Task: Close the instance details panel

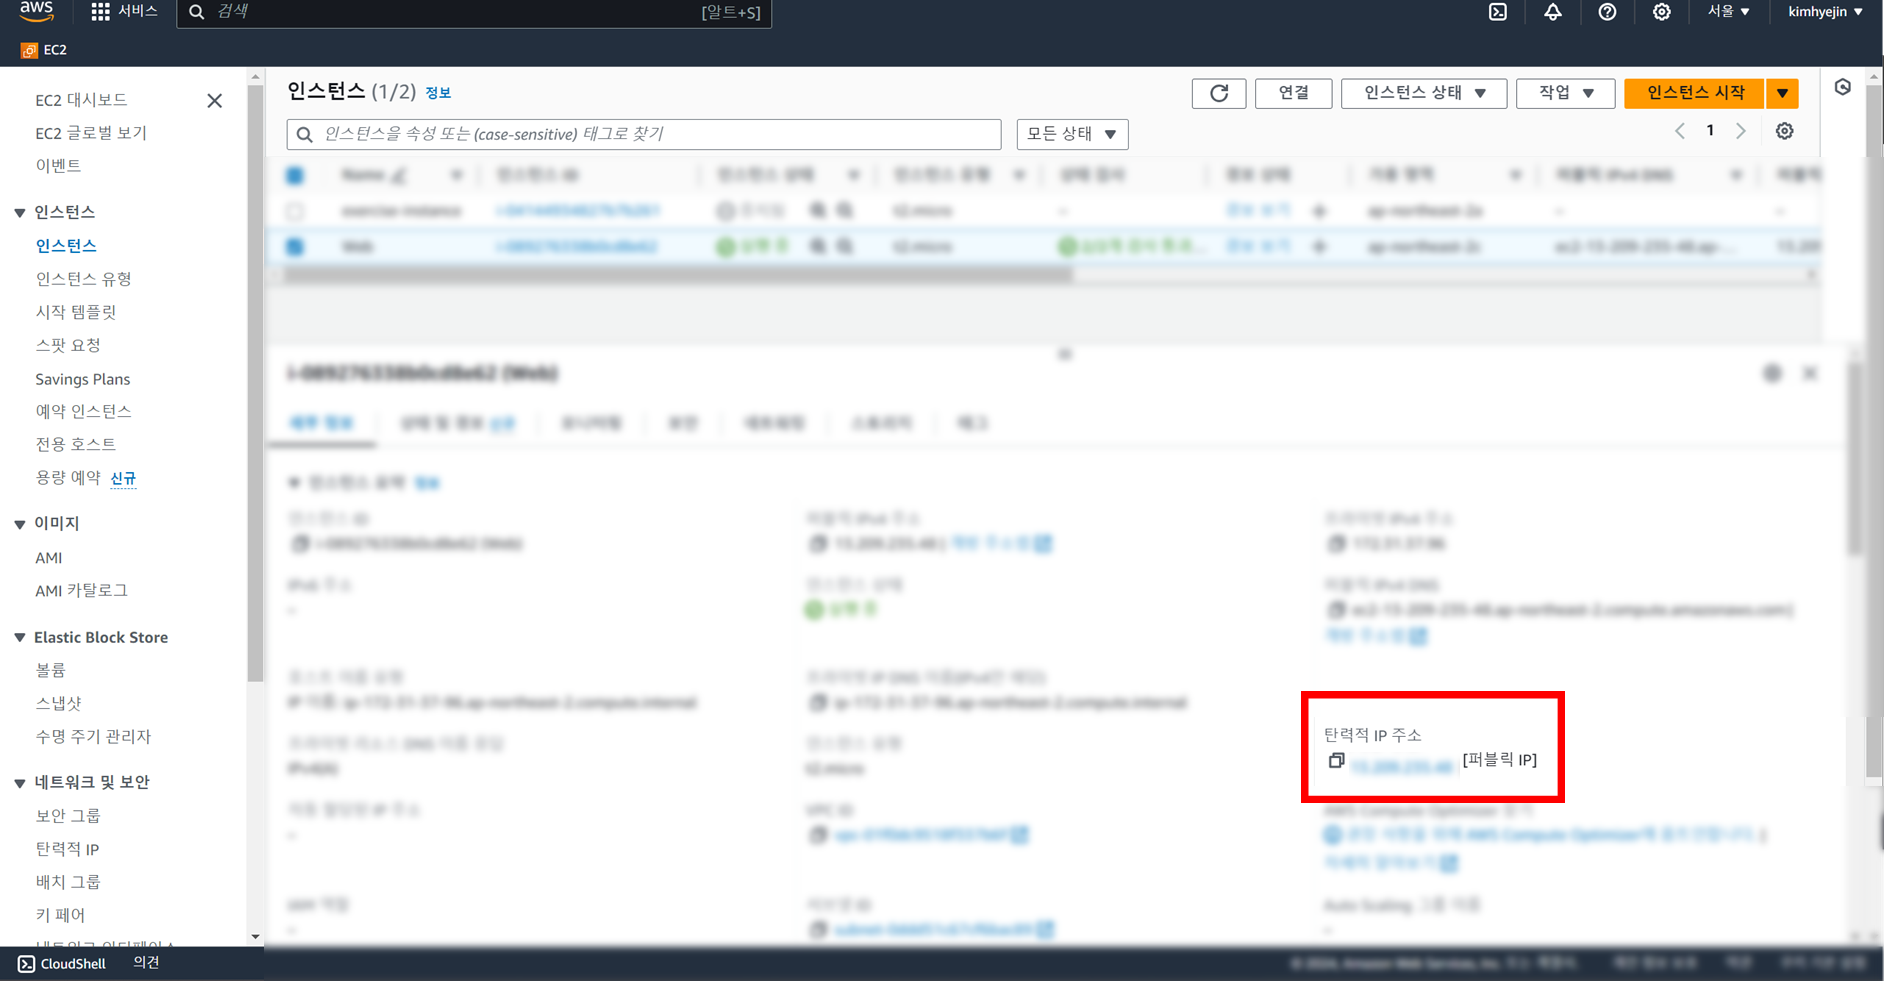Action: click(x=1810, y=373)
